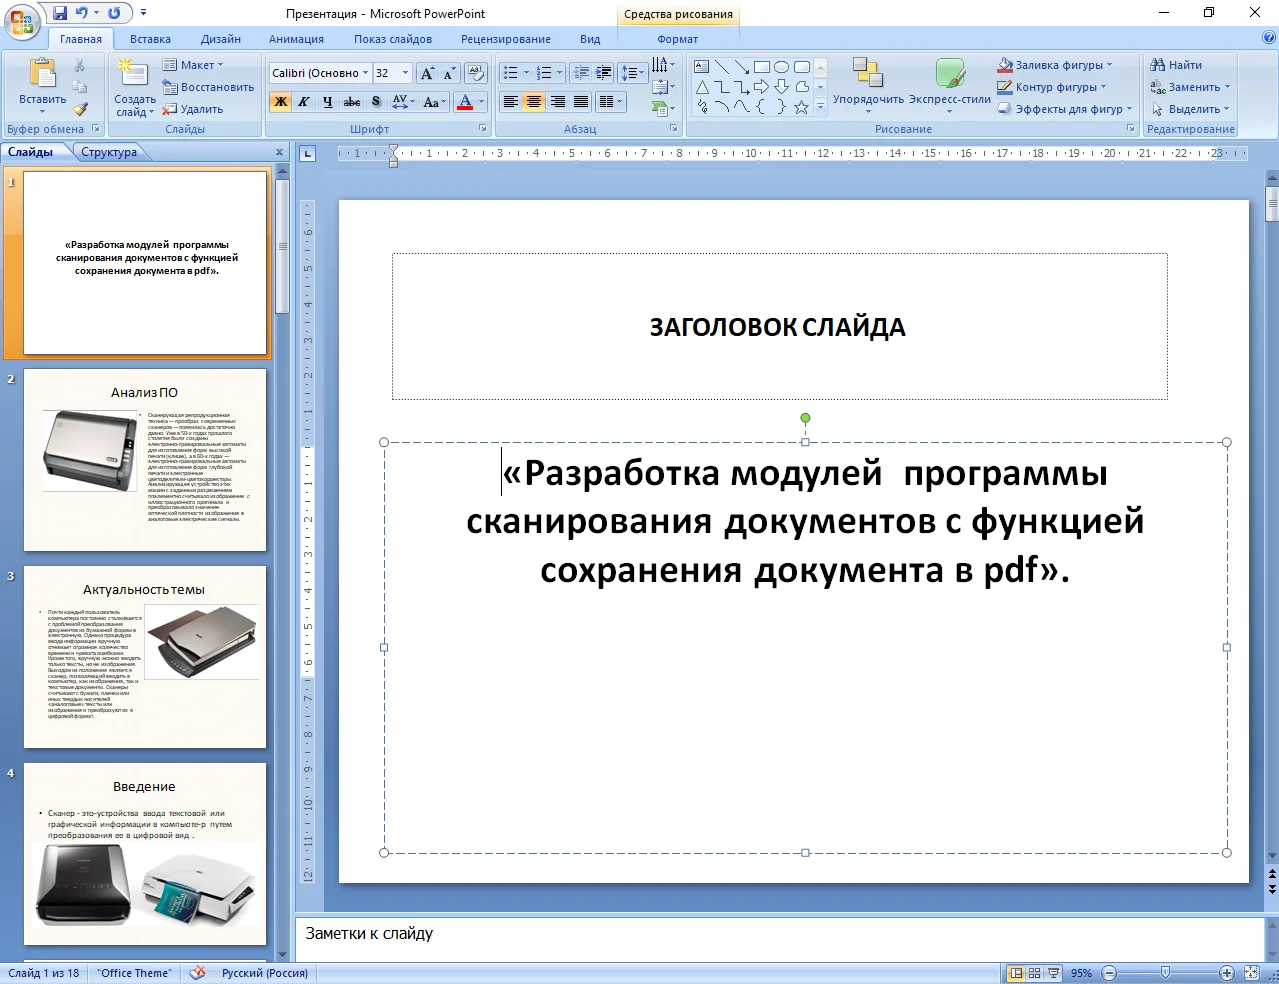Click the font color red A swatch
Image resolution: width=1279 pixels, height=984 pixels.
pos(464,102)
